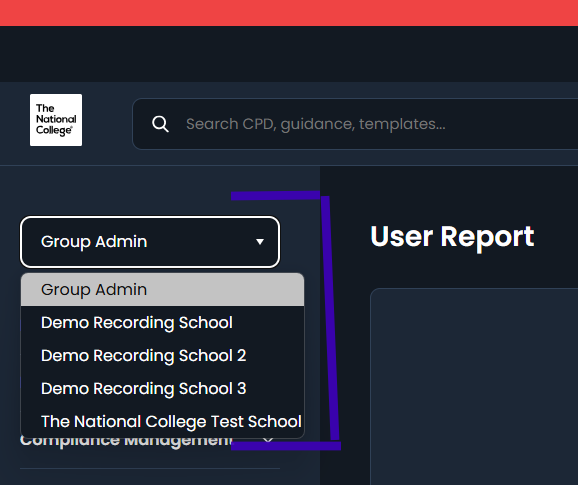Choose Demo Recording School option
The width and height of the screenshot is (578, 485).
pos(163,322)
